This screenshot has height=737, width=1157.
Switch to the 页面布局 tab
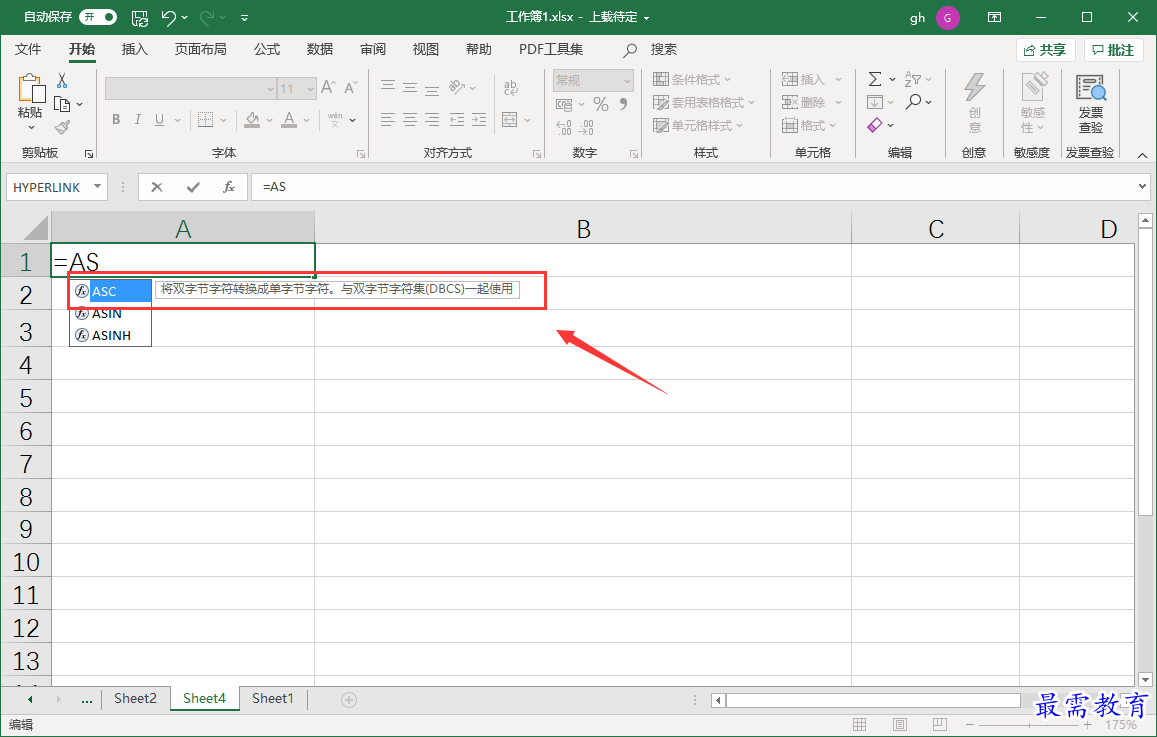200,49
